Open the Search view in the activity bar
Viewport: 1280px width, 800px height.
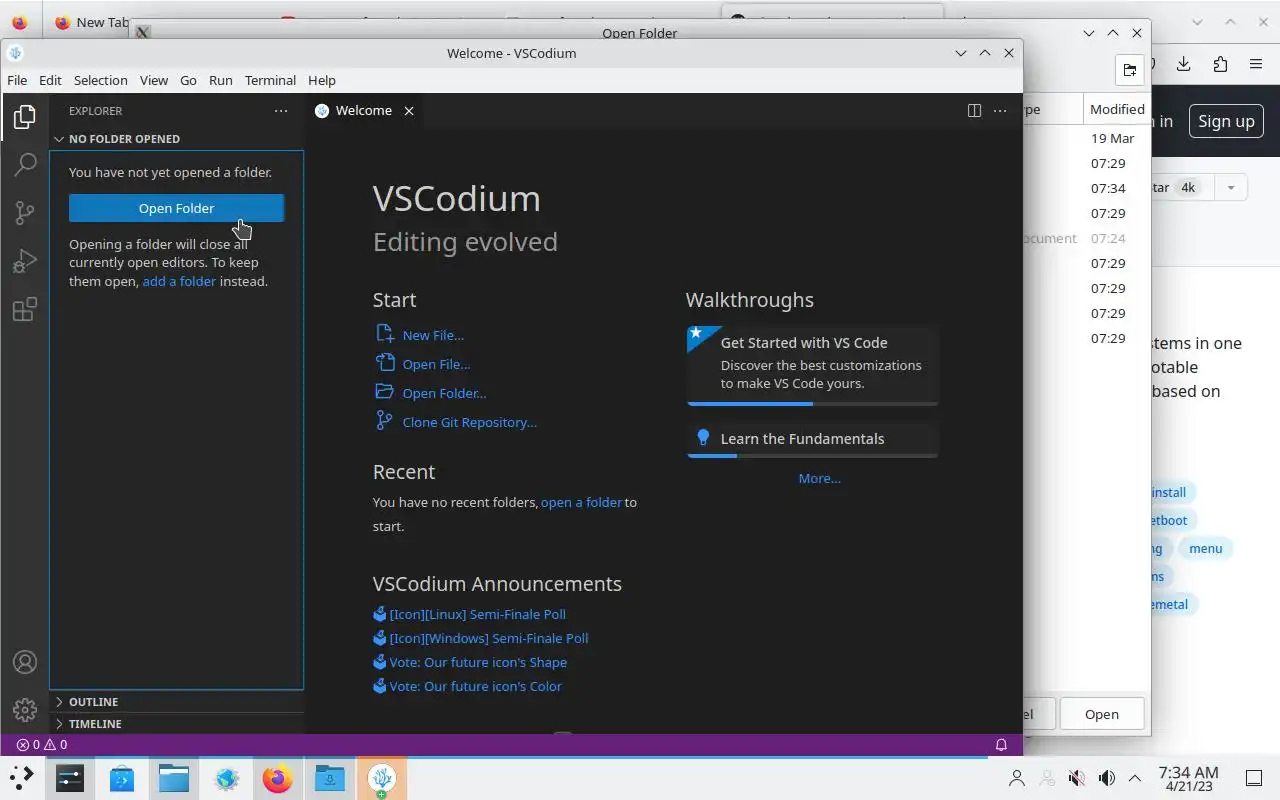coord(25,165)
